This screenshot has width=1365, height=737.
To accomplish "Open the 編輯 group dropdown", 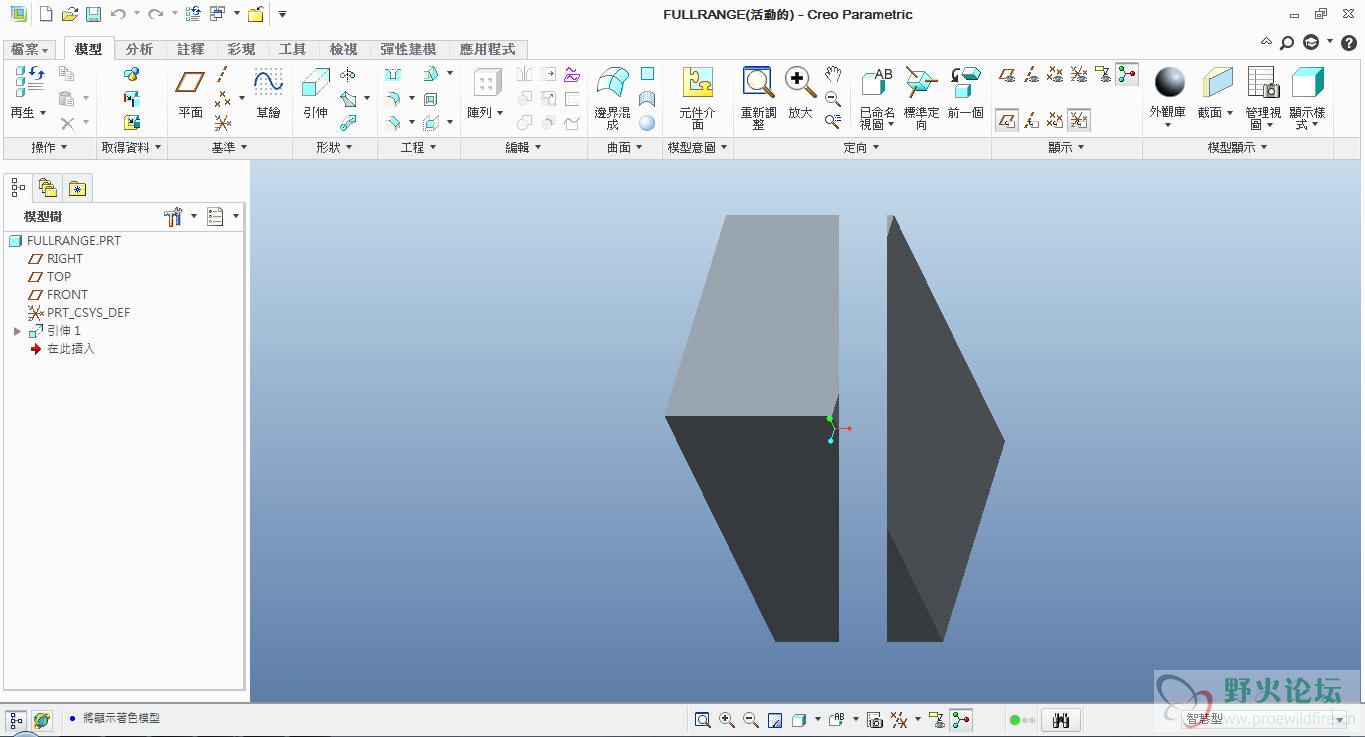I will click(x=523, y=148).
